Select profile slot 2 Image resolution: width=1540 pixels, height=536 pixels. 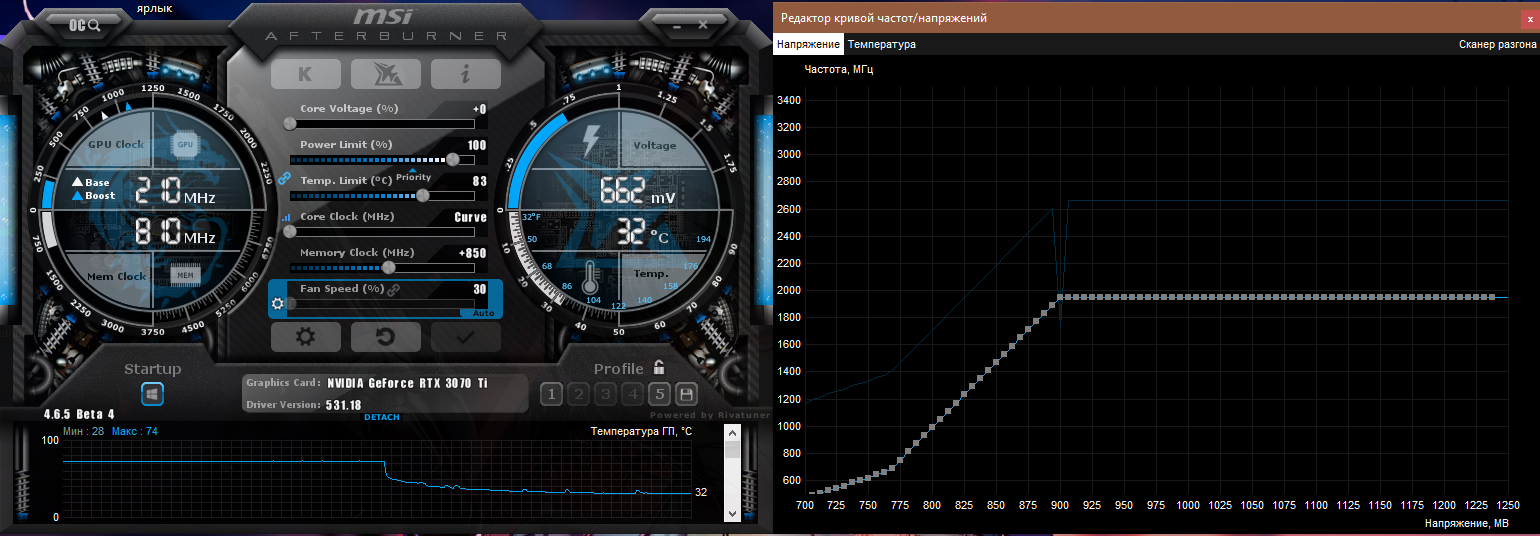coord(577,394)
